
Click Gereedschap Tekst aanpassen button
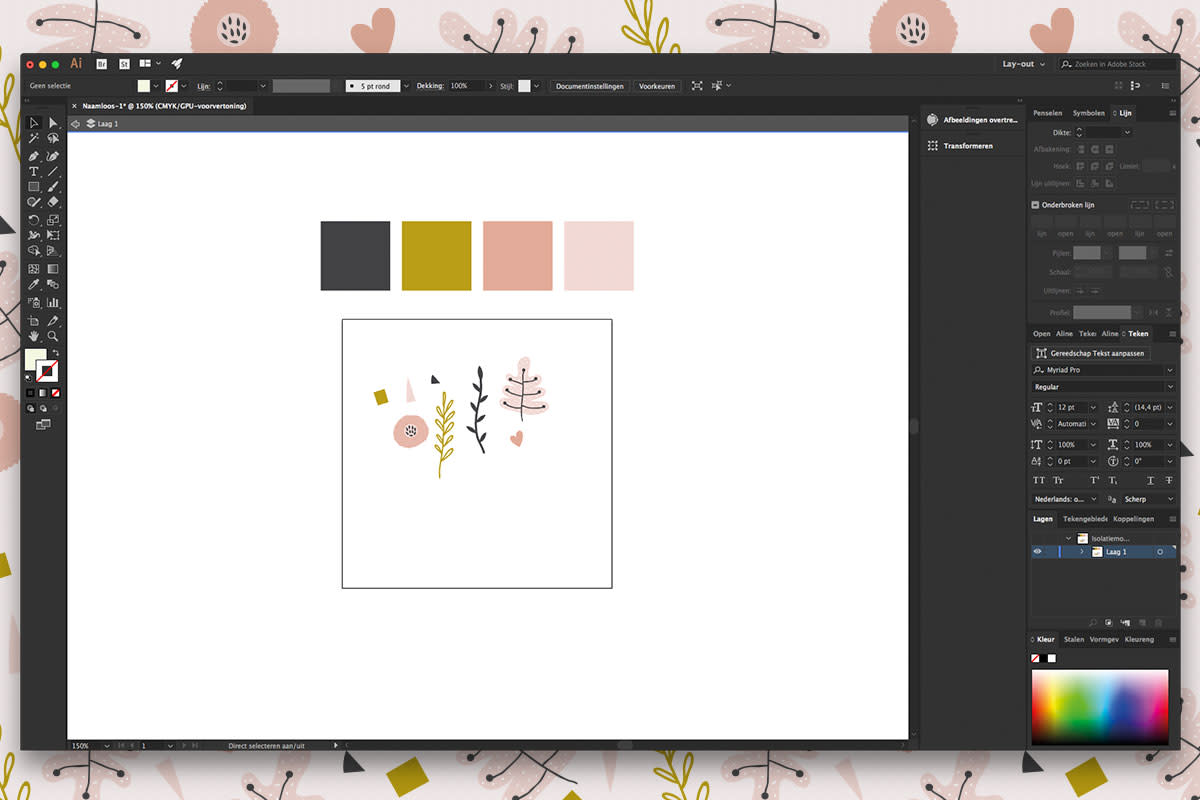[1090, 353]
